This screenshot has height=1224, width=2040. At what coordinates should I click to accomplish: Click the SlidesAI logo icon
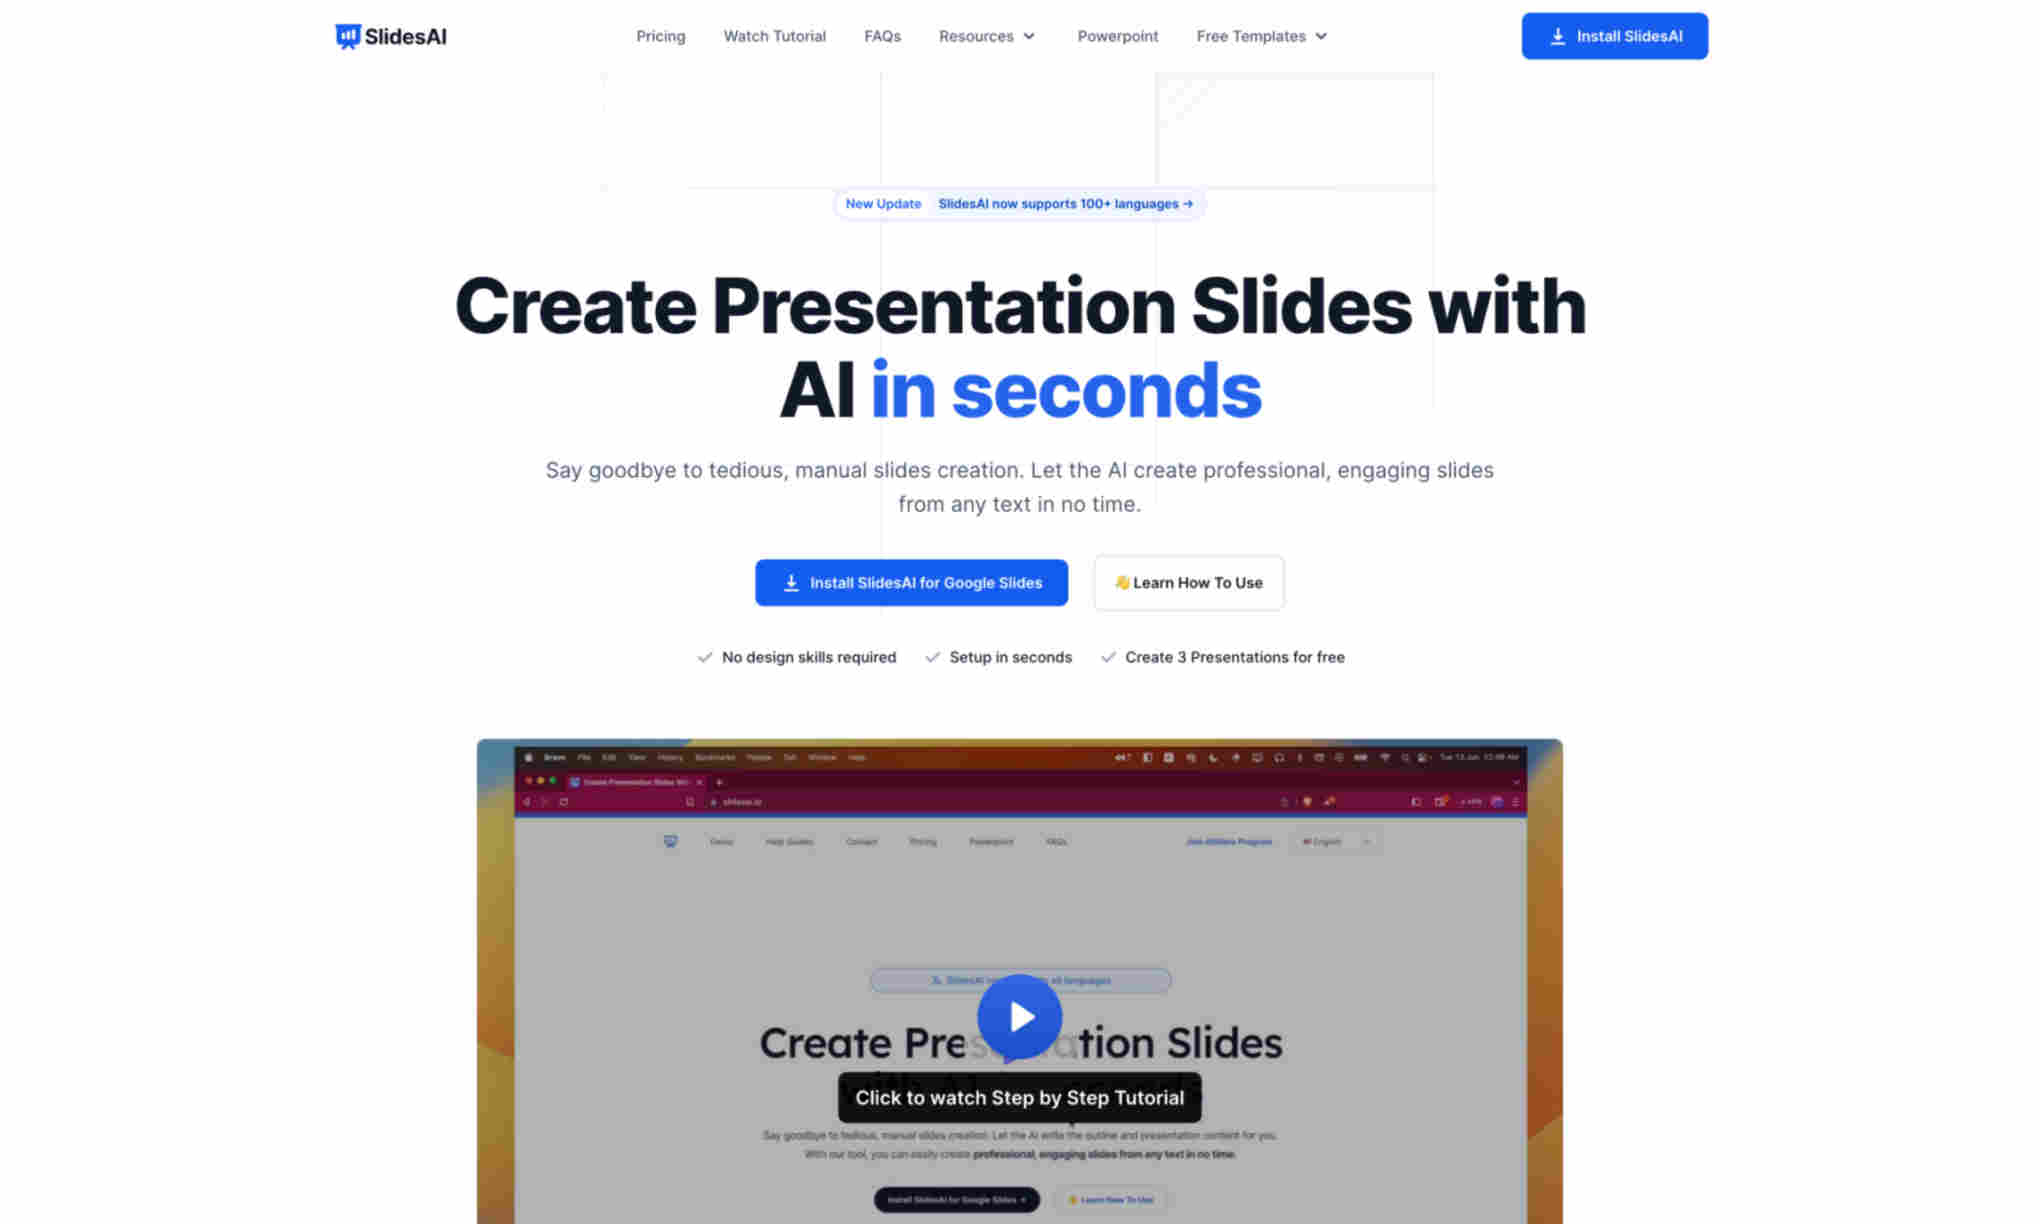click(345, 35)
